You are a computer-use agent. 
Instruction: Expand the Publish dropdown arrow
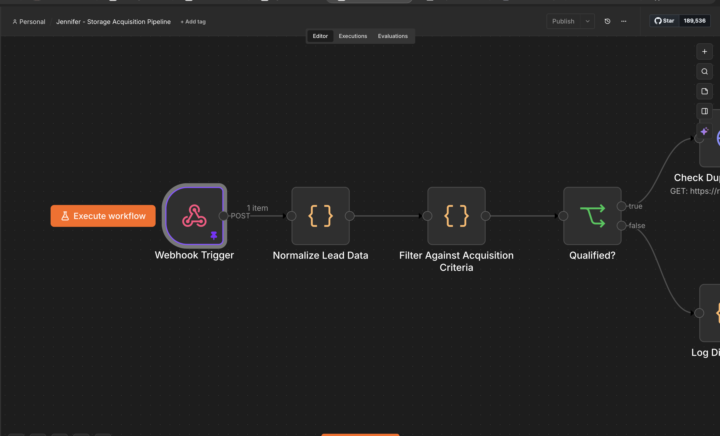coord(587,21)
